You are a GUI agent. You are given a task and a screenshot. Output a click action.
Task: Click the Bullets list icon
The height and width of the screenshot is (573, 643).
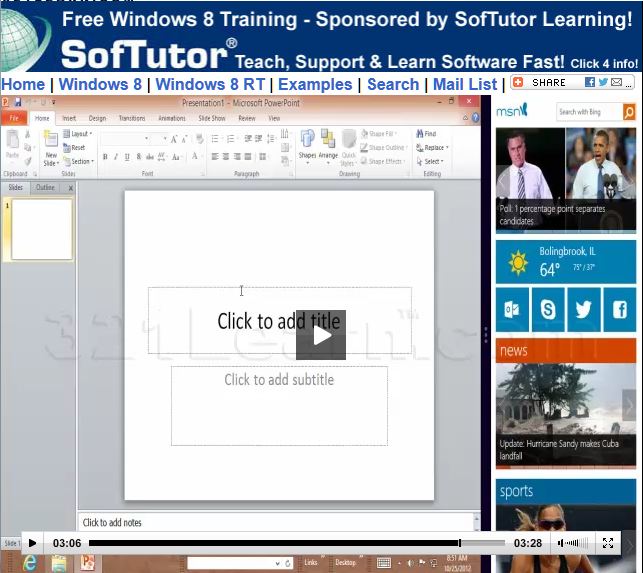215,139
